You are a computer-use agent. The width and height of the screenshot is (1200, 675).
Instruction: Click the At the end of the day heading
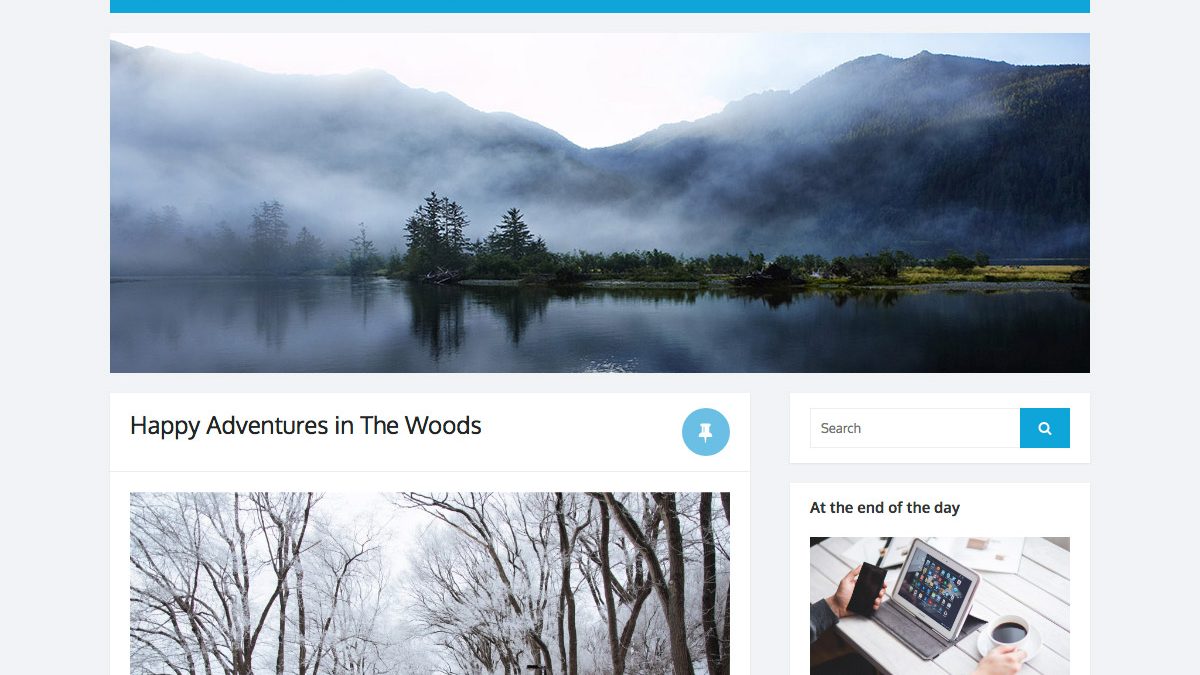[x=885, y=507]
